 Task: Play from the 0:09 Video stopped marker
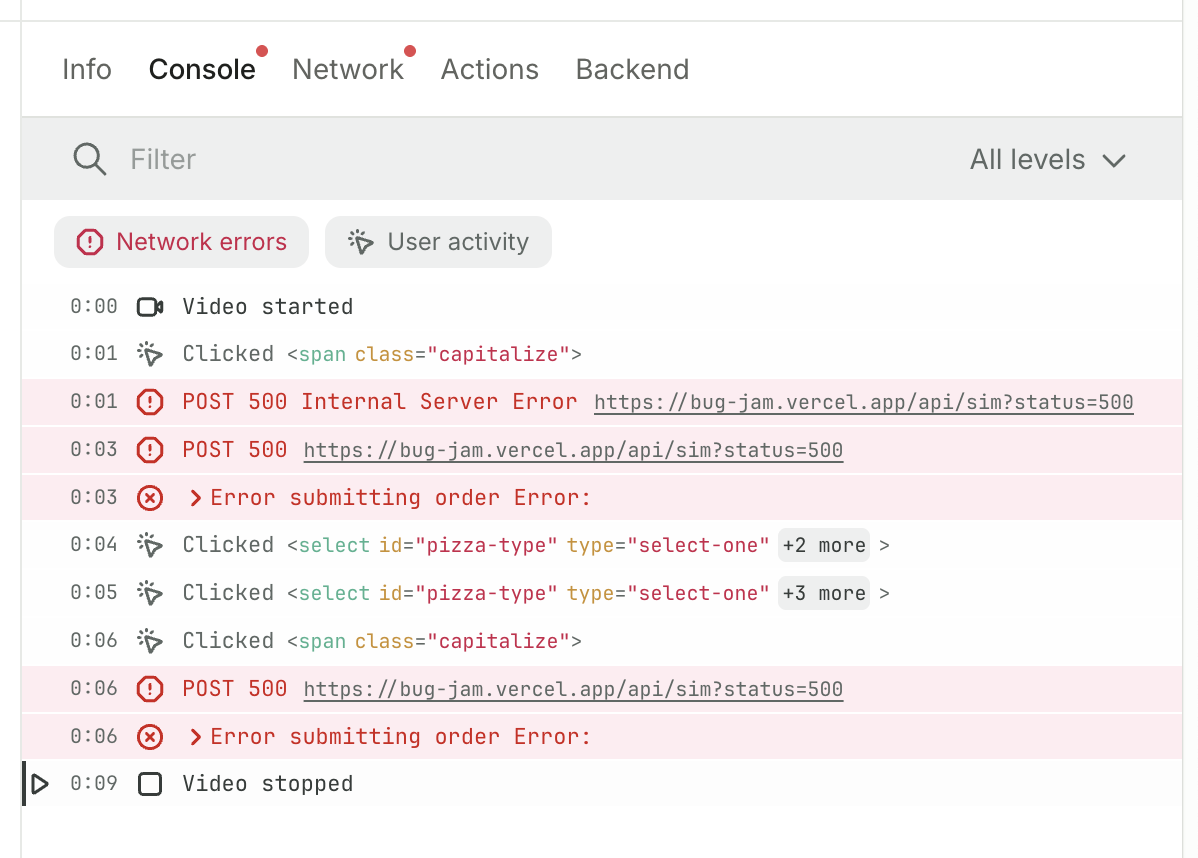[x=40, y=784]
